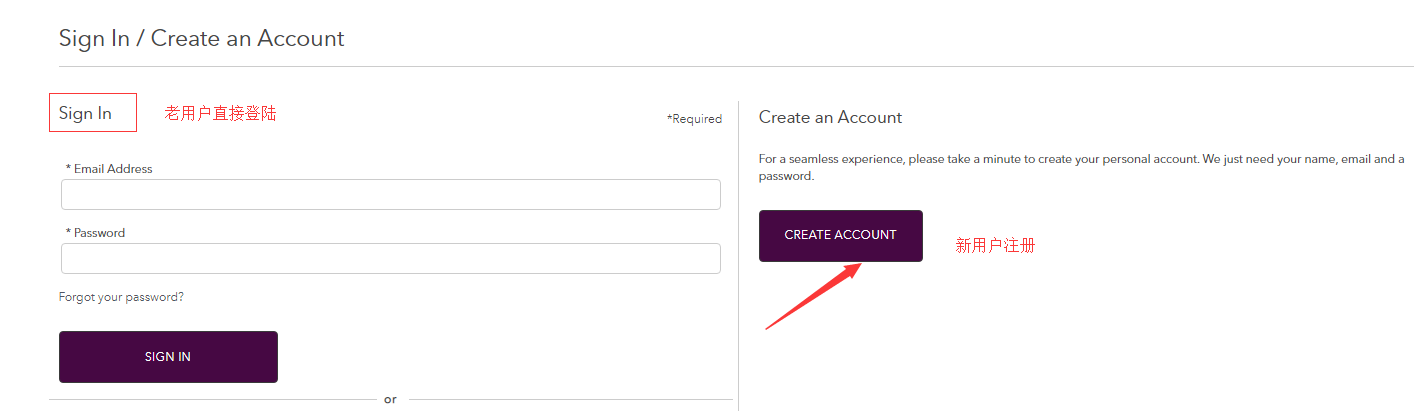Click the Email Address input field
Viewport: 1414px width, 411px height.
(x=390, y=195)
